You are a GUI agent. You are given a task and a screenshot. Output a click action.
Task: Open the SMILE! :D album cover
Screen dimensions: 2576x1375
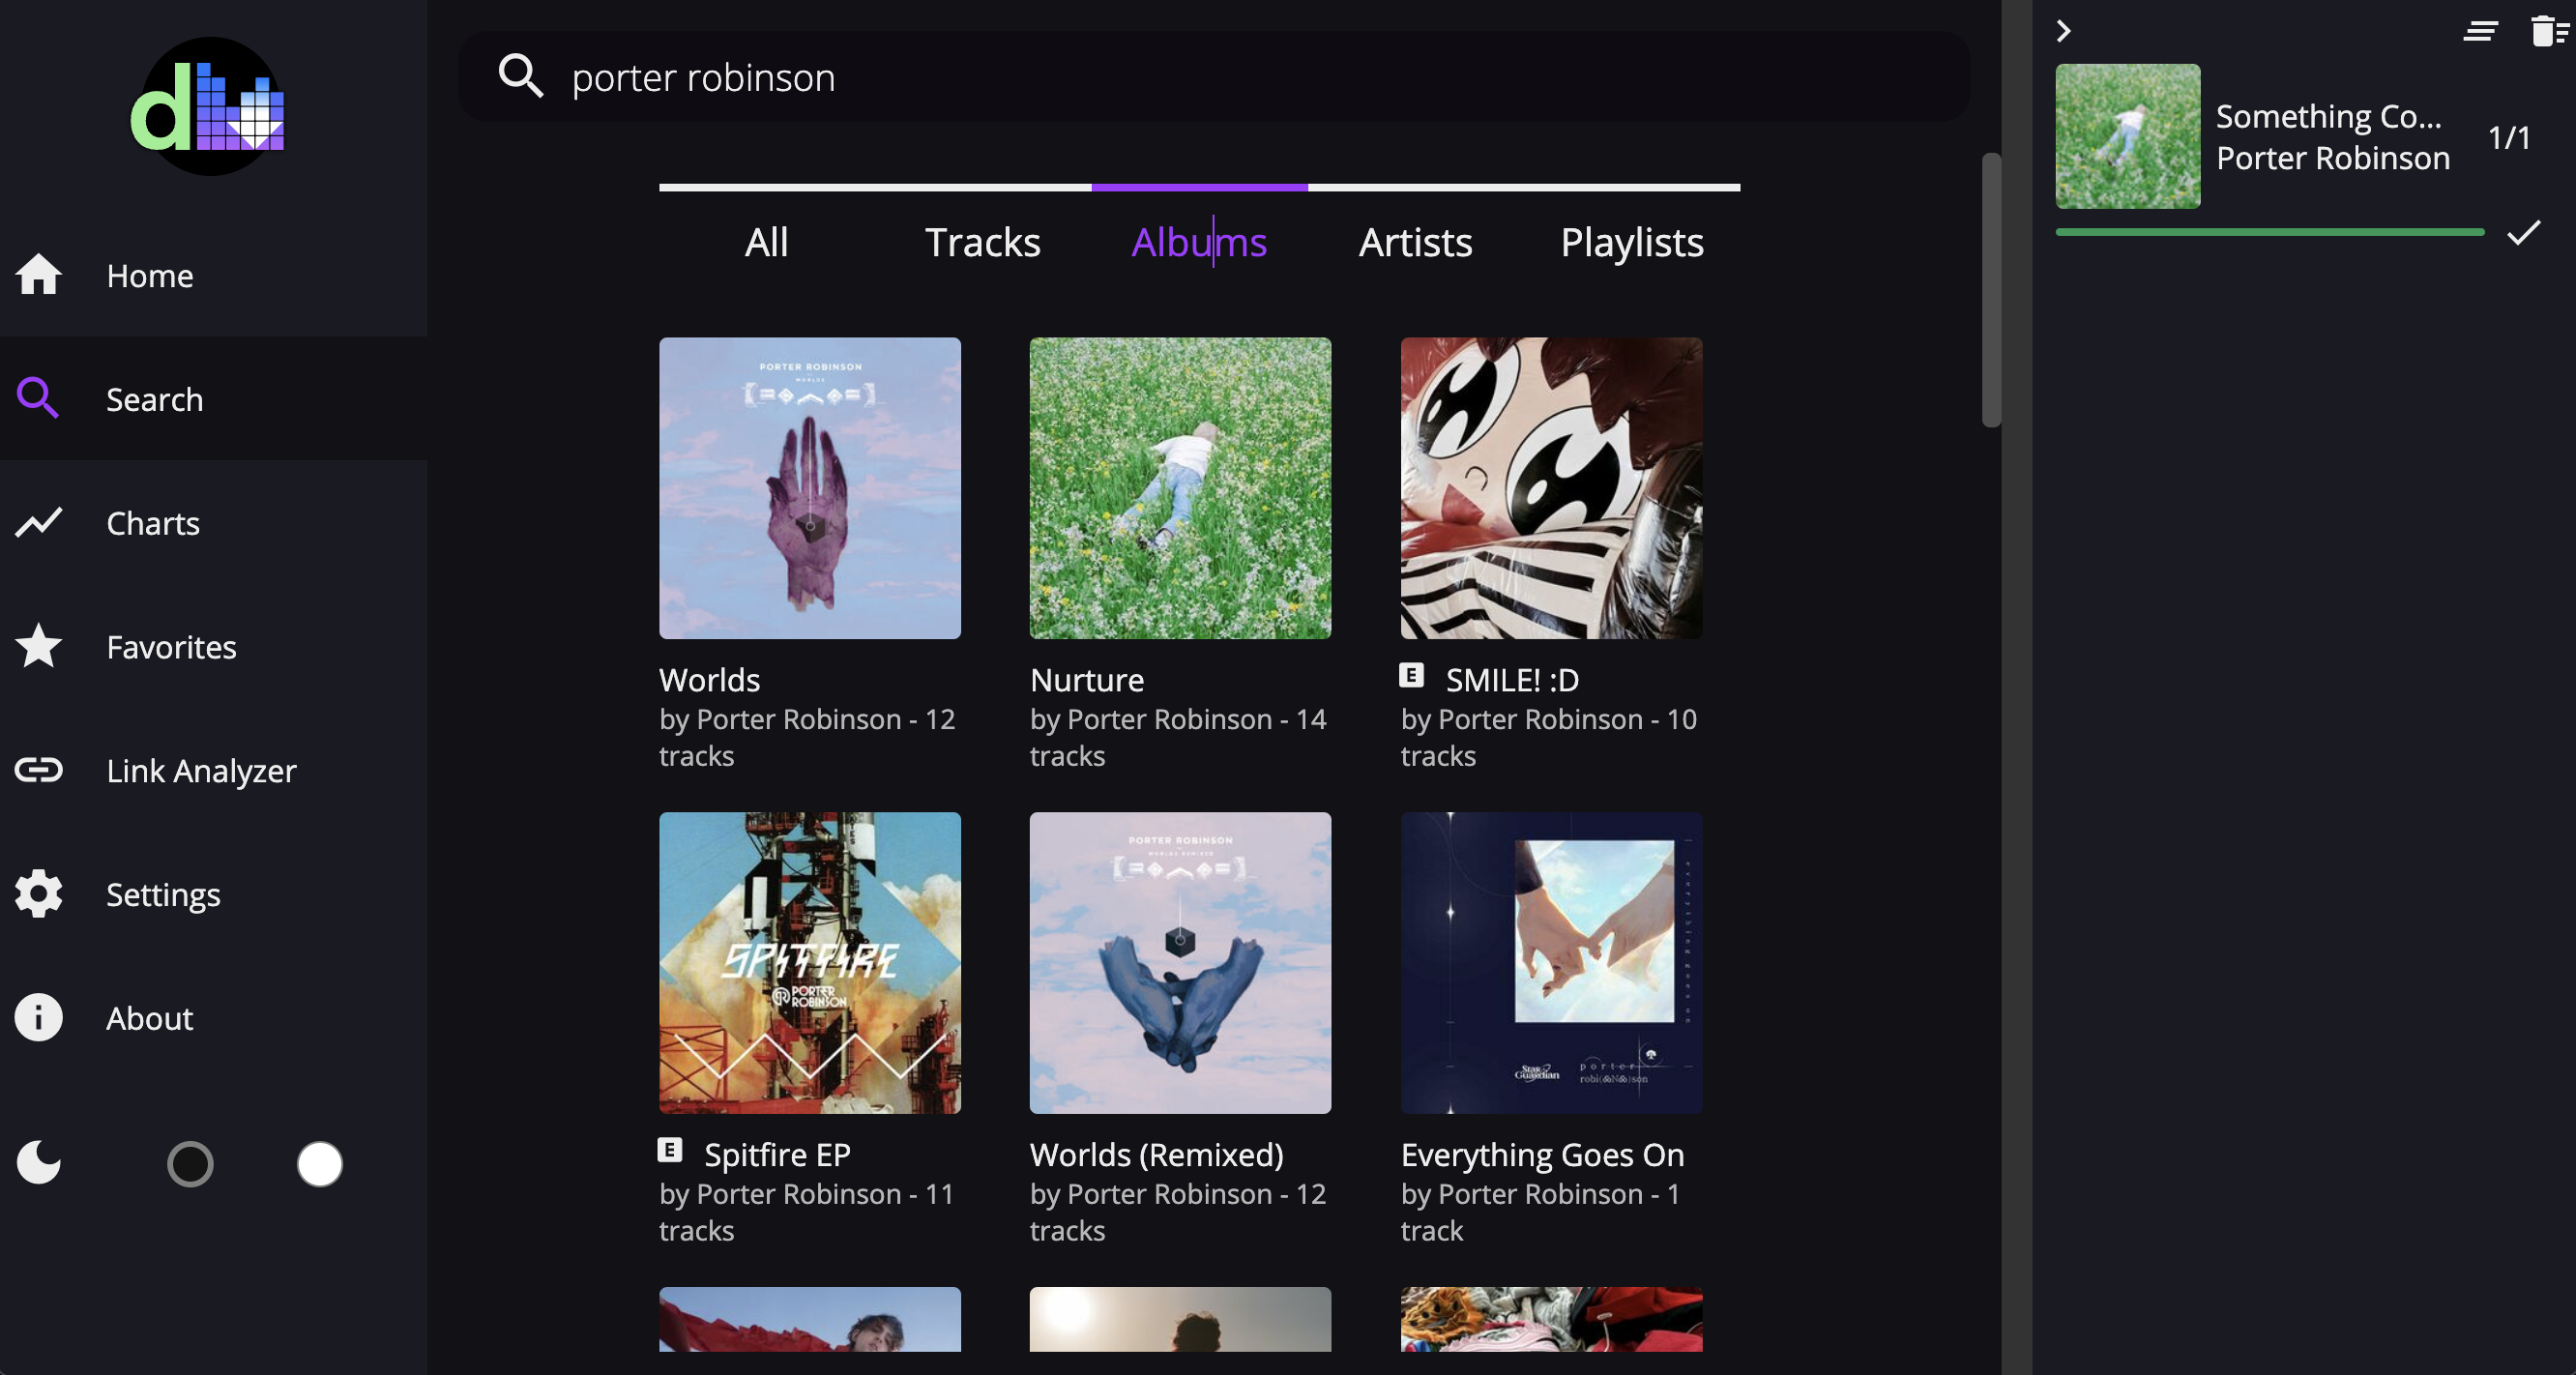(1551, 488)
